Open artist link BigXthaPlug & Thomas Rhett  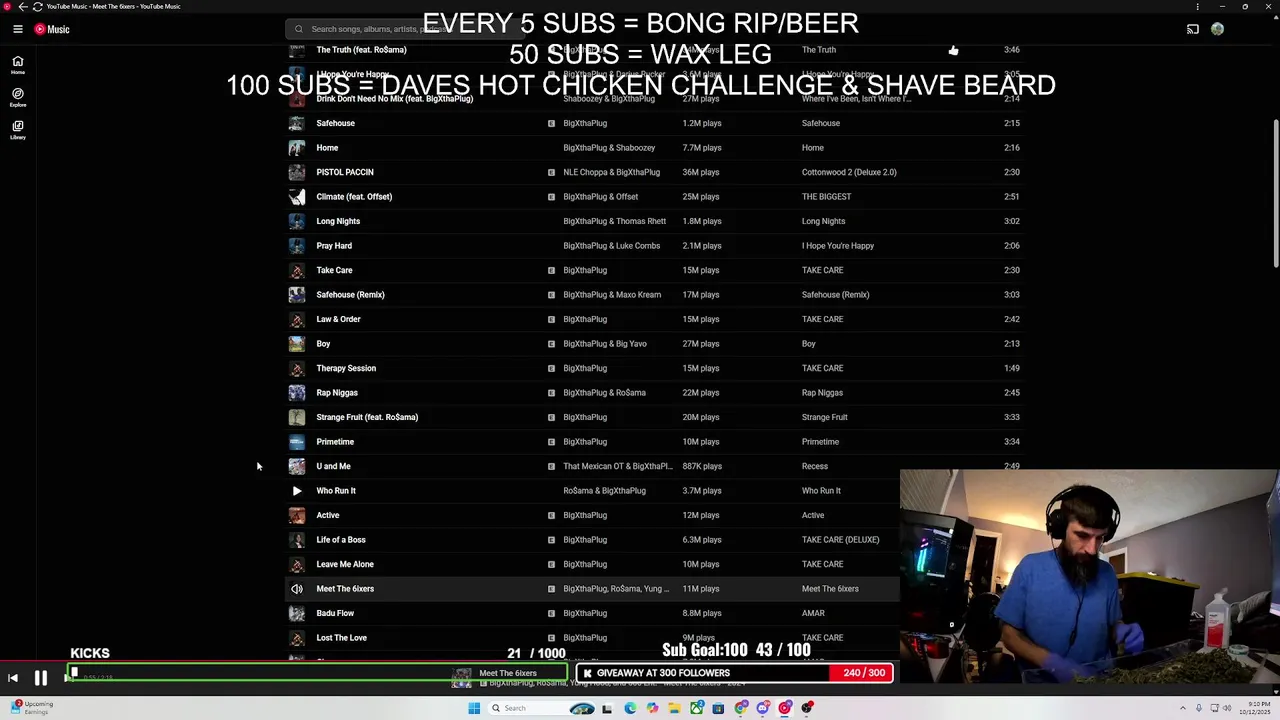click(x=614, y=221)
